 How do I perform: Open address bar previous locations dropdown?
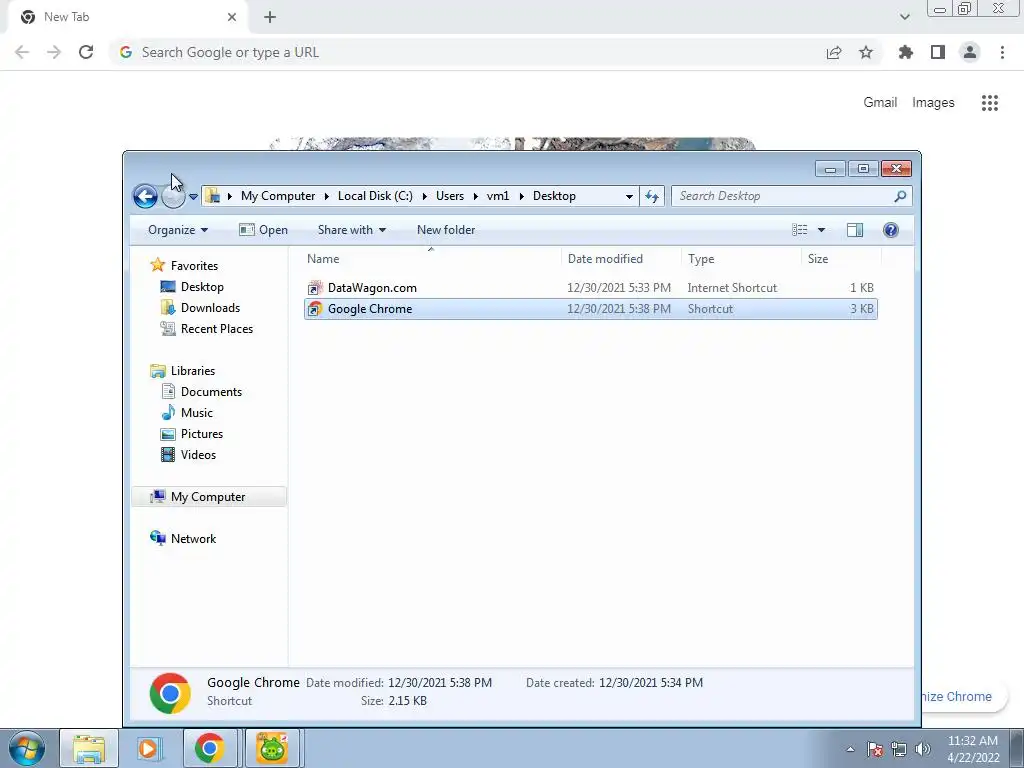629,196
